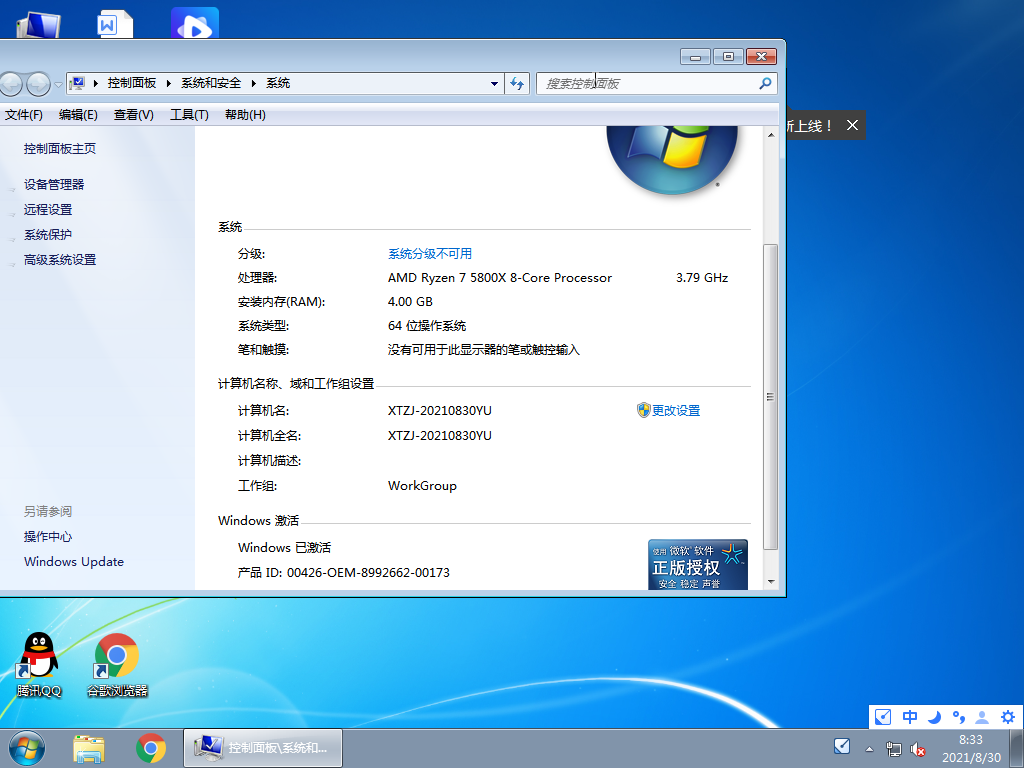
Task: Open Chrome from the taskbar
Action: pos(152,747)
